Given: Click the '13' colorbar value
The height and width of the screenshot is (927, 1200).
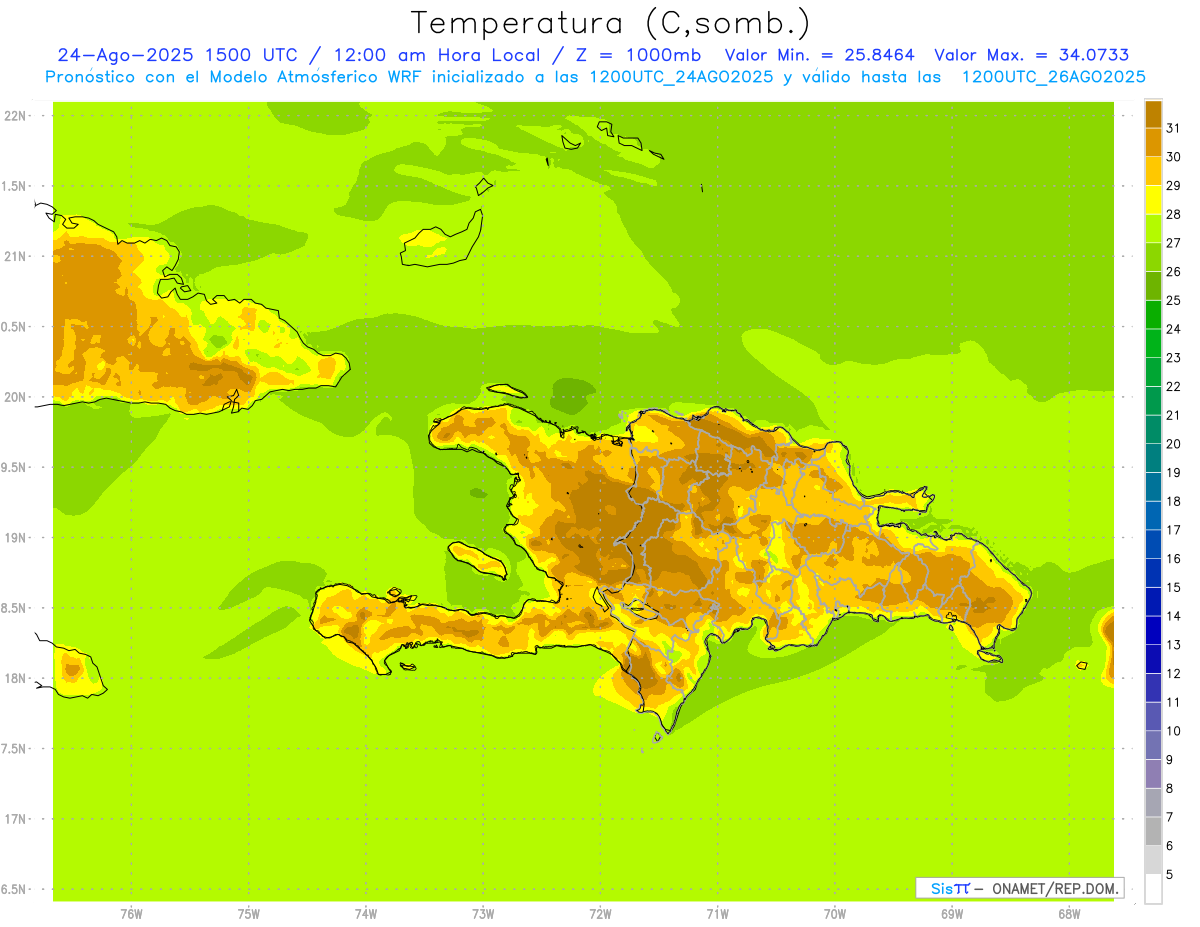Looking at the screenshot, I should (x=1173, y=645).
